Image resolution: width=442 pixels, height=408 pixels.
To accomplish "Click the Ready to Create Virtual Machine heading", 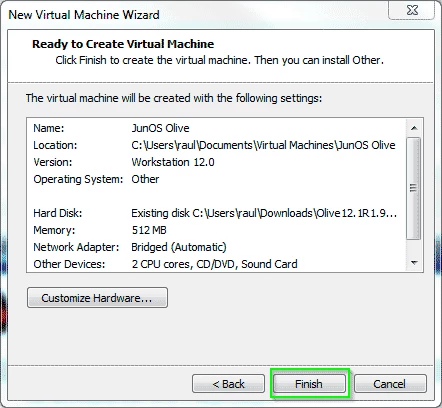I will (123, 44).
